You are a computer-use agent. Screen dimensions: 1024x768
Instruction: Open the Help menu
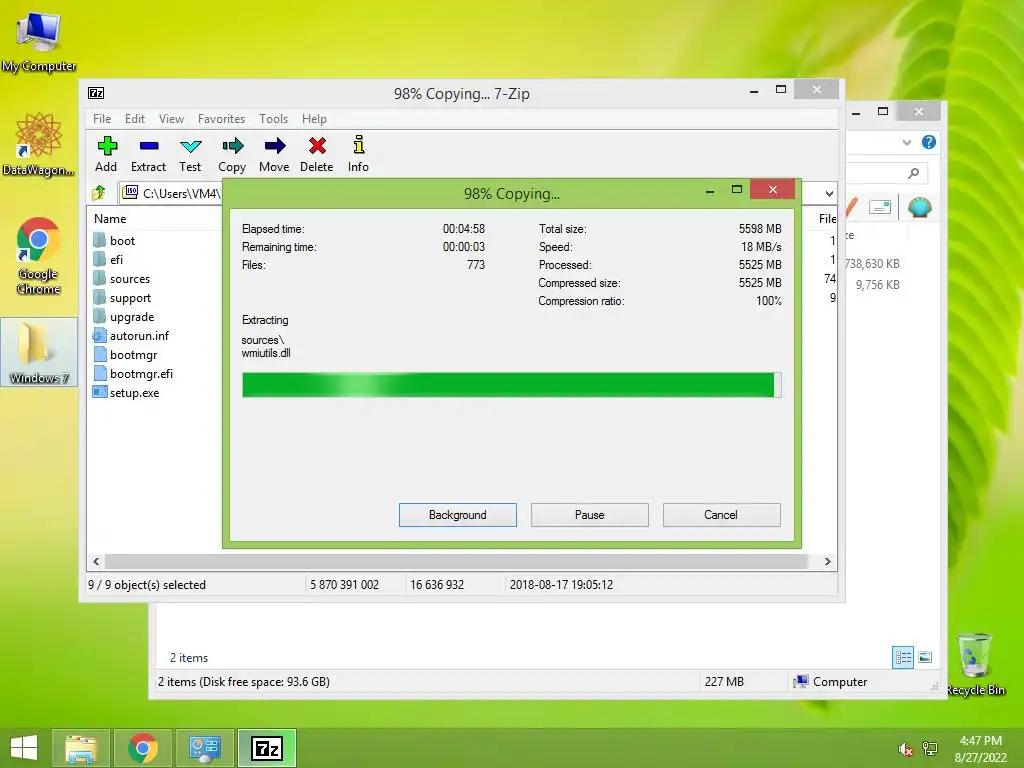click(314, 119)
